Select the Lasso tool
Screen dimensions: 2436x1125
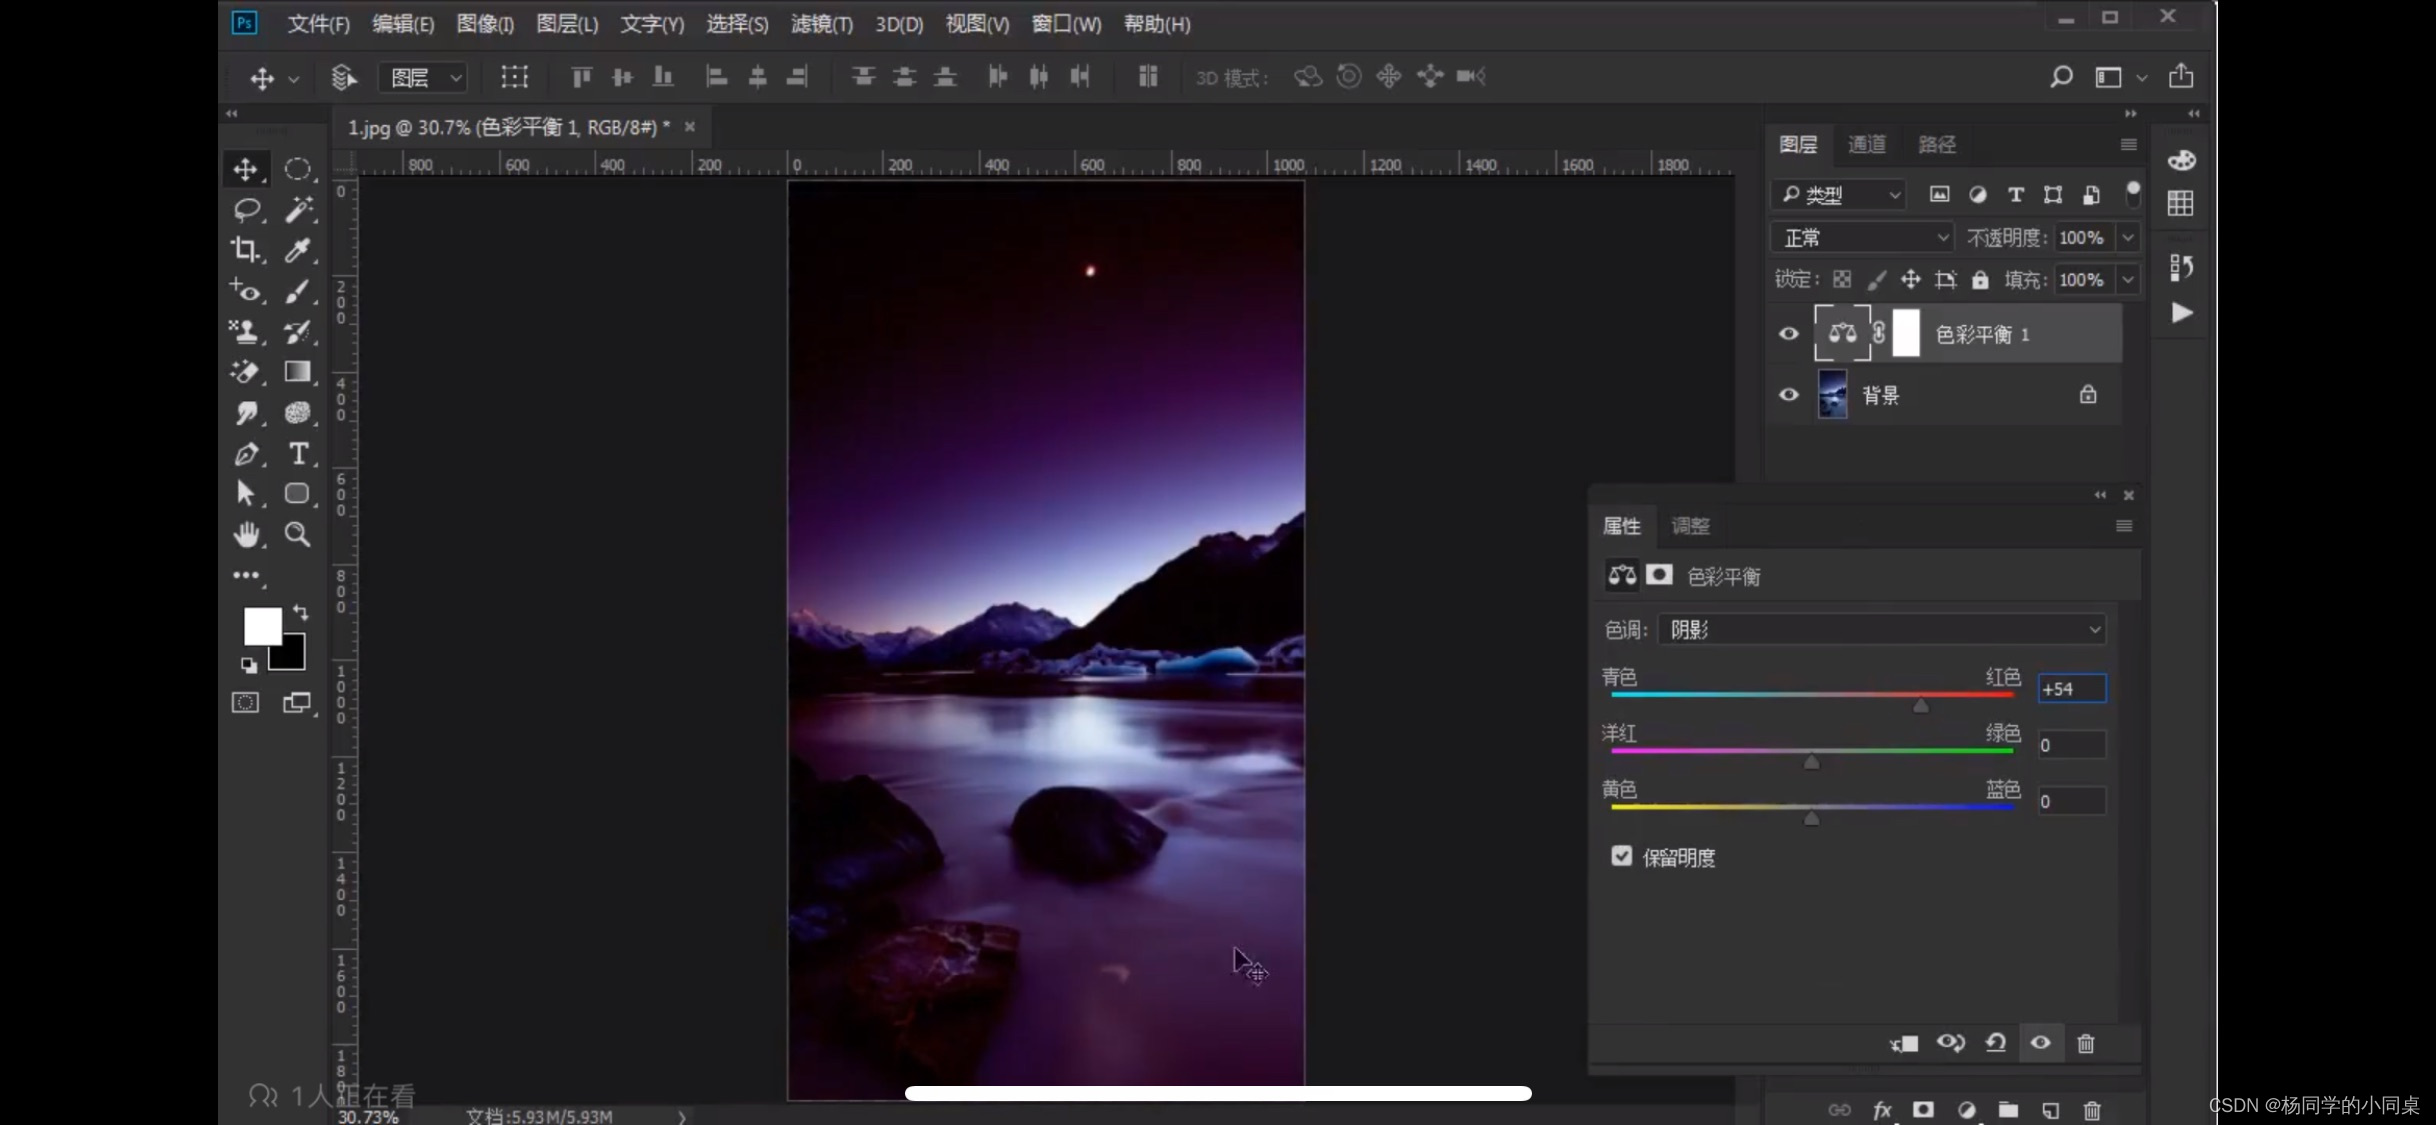coord(246,209)
